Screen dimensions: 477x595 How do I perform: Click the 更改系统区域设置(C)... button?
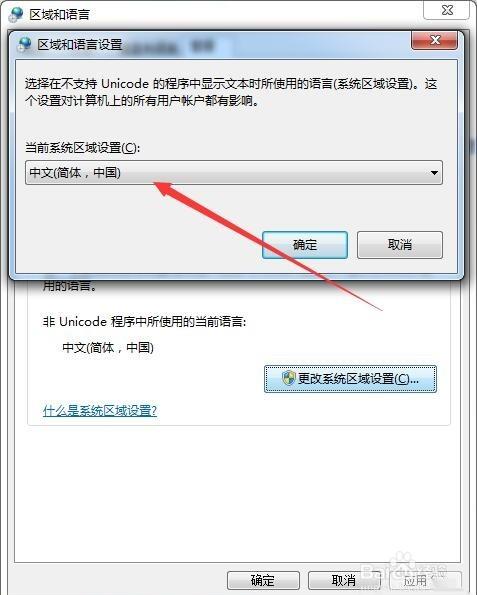tap(350, 379)
